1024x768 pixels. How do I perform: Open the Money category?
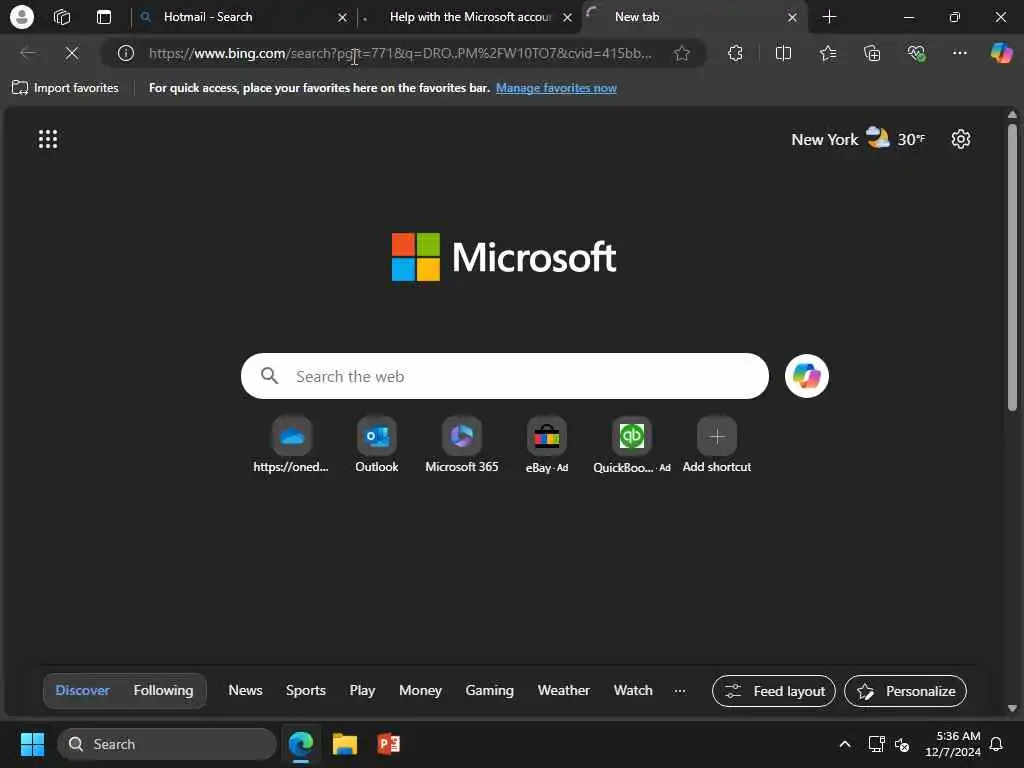click(420, 690)
